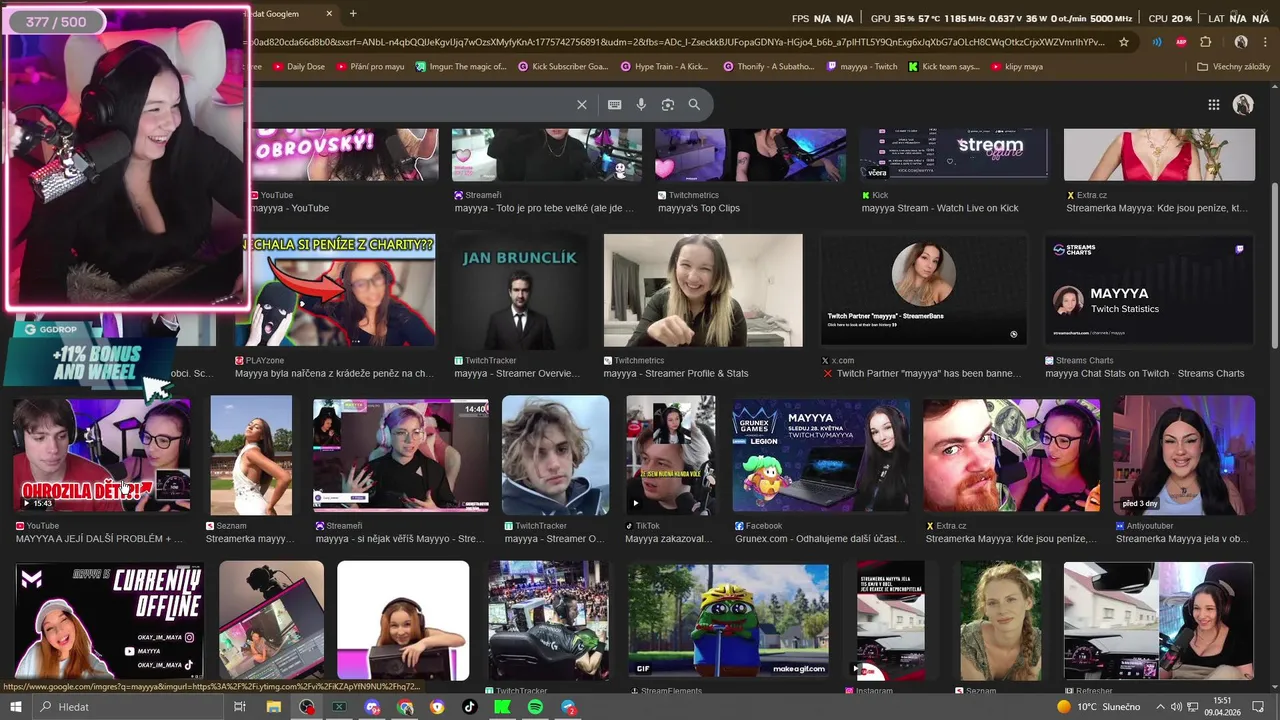
Task: Open the volume control in the tray
Action: (1177, 707)
